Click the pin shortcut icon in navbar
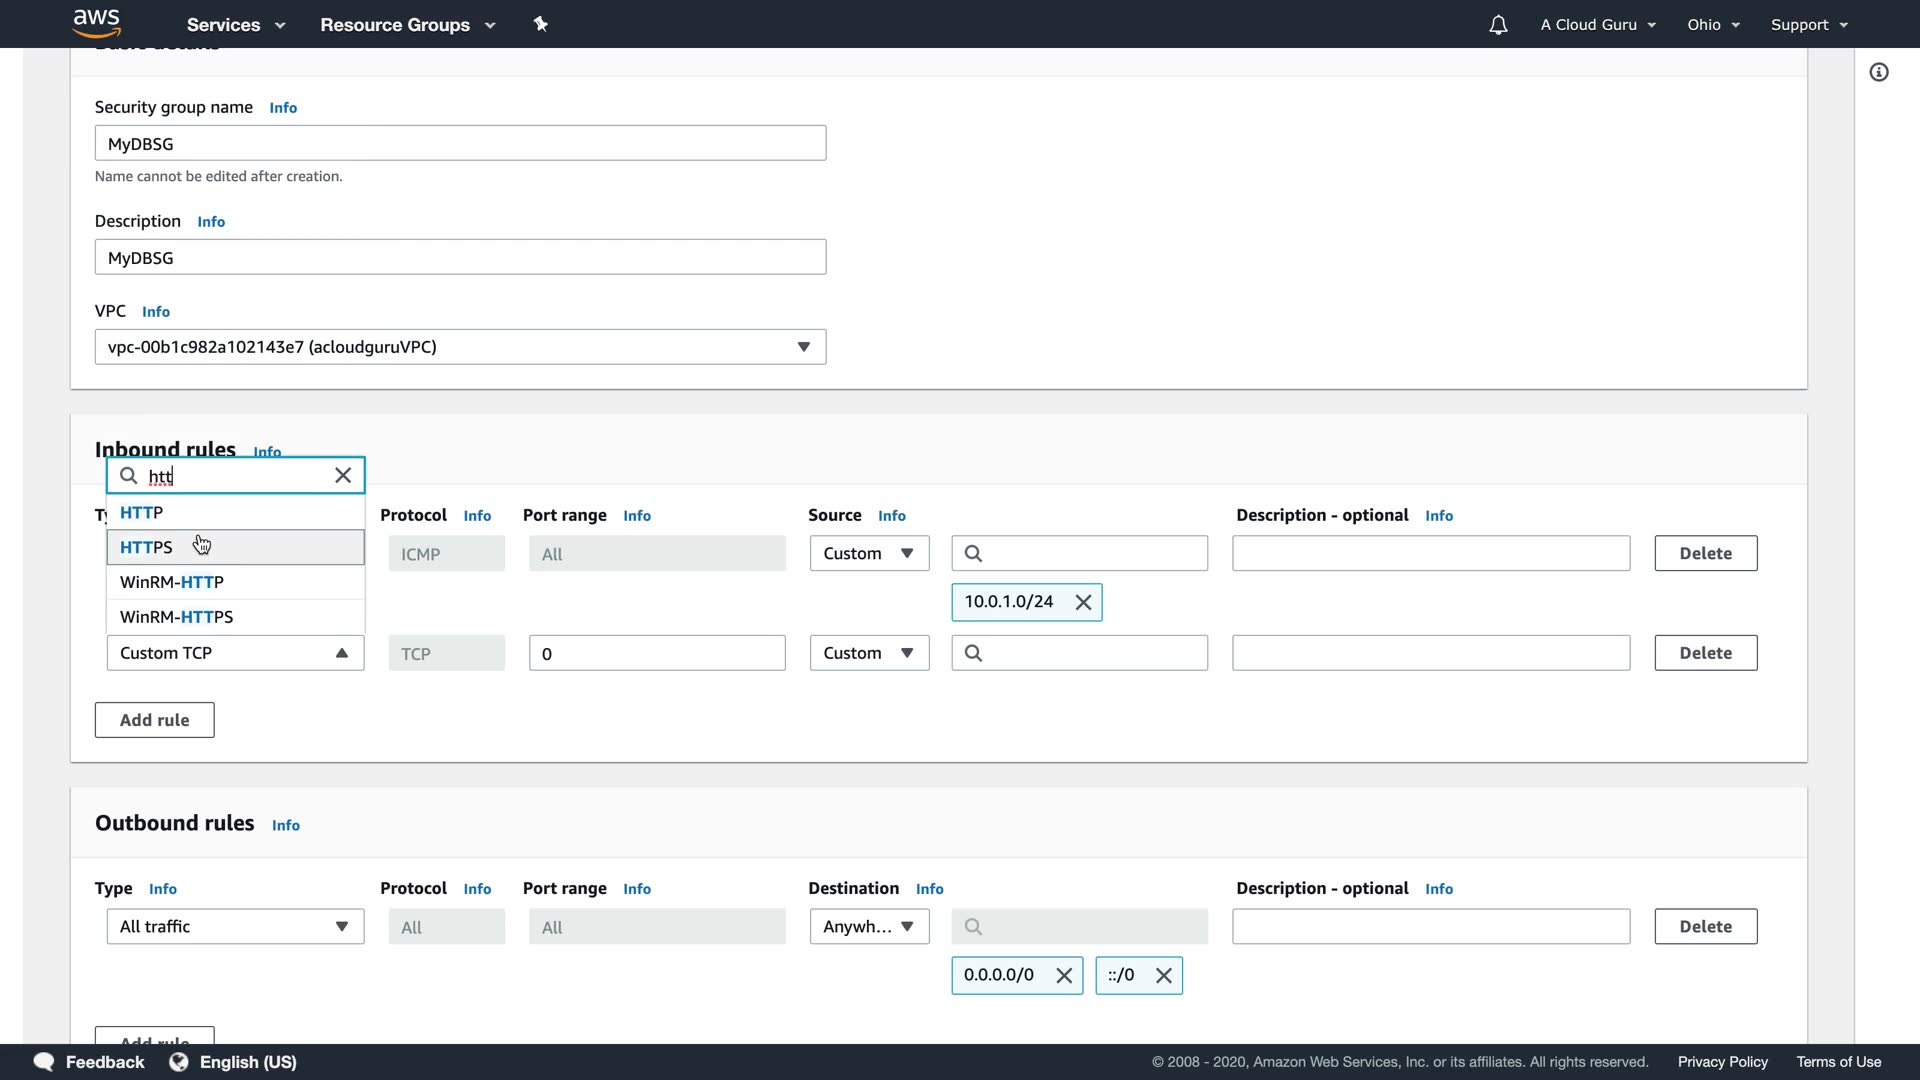 pos(541,24)
